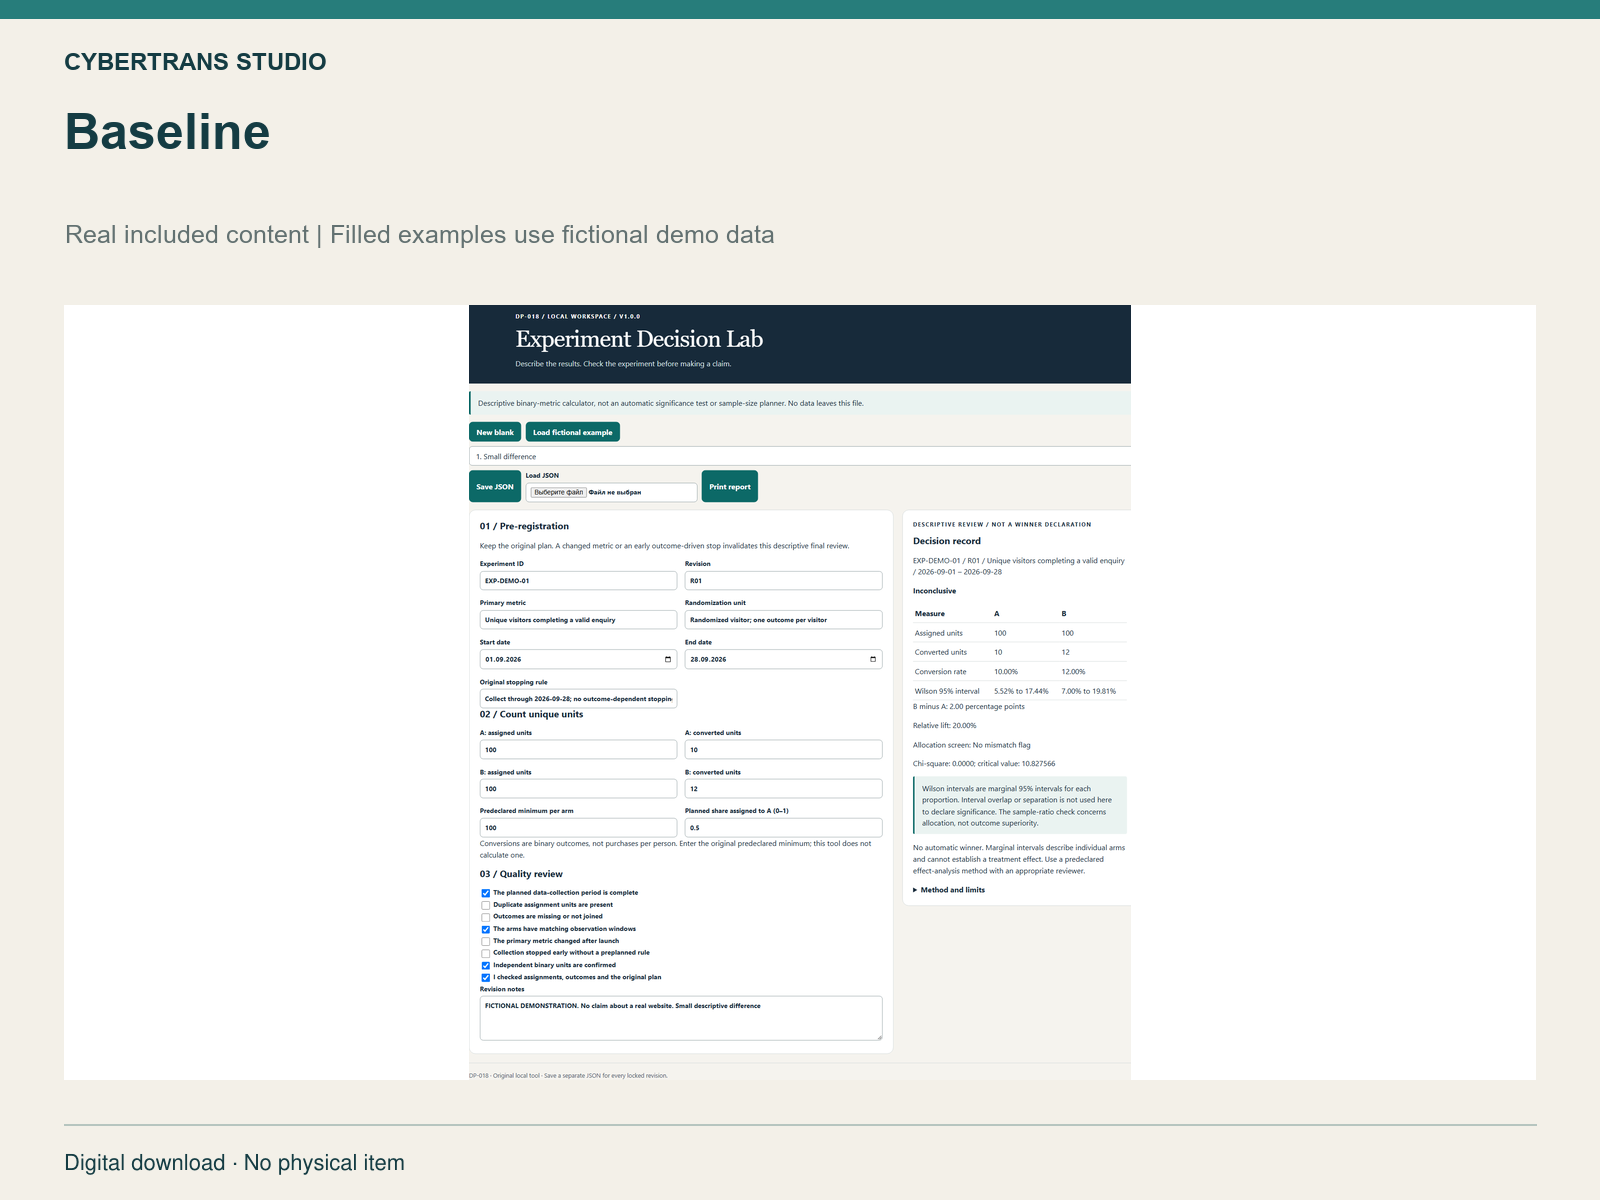Click the Save JSON button
Viewport: 1600px width, 1200px height.
[x=495, y=486]
